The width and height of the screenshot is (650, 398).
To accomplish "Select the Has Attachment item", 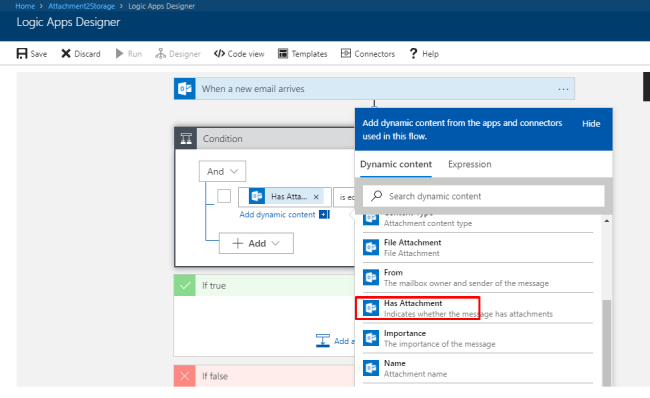I will tap(478, 308).
